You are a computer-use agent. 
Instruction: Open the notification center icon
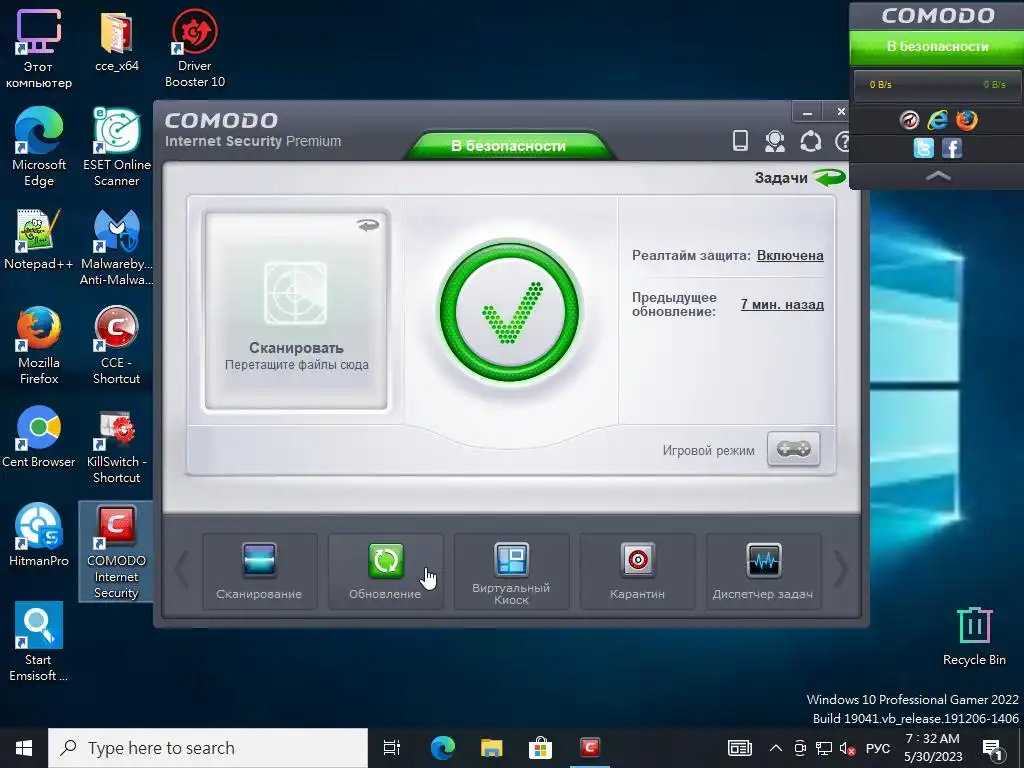(993, 748)
